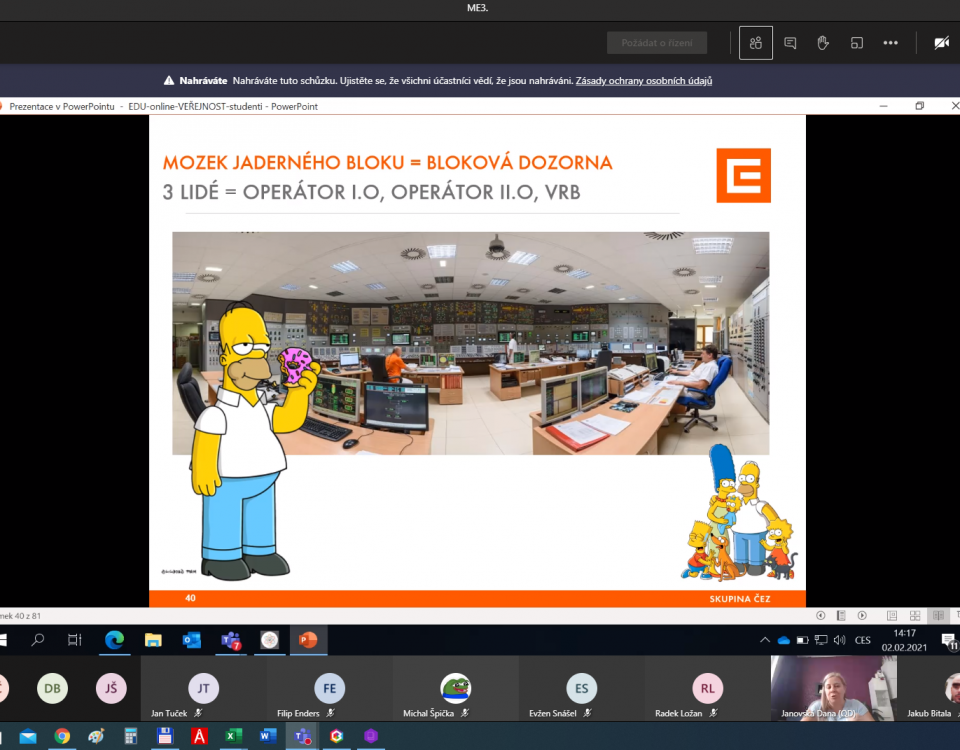Screen dimensions: 960x750
Task: Toggle the camera on or off
Action: [942, 43]
